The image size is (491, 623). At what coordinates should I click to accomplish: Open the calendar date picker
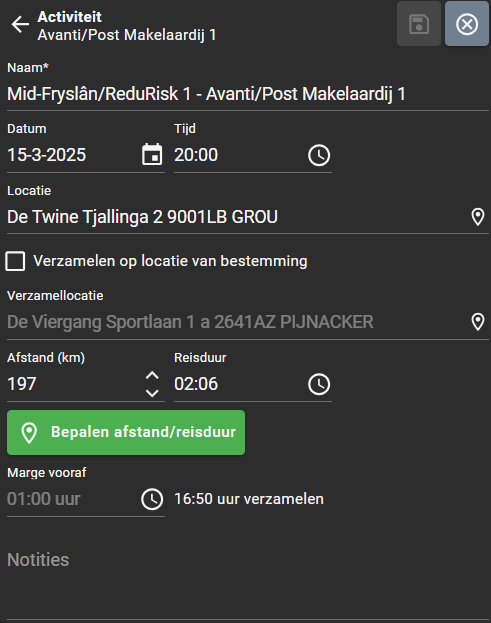click(x=152, y=155)
